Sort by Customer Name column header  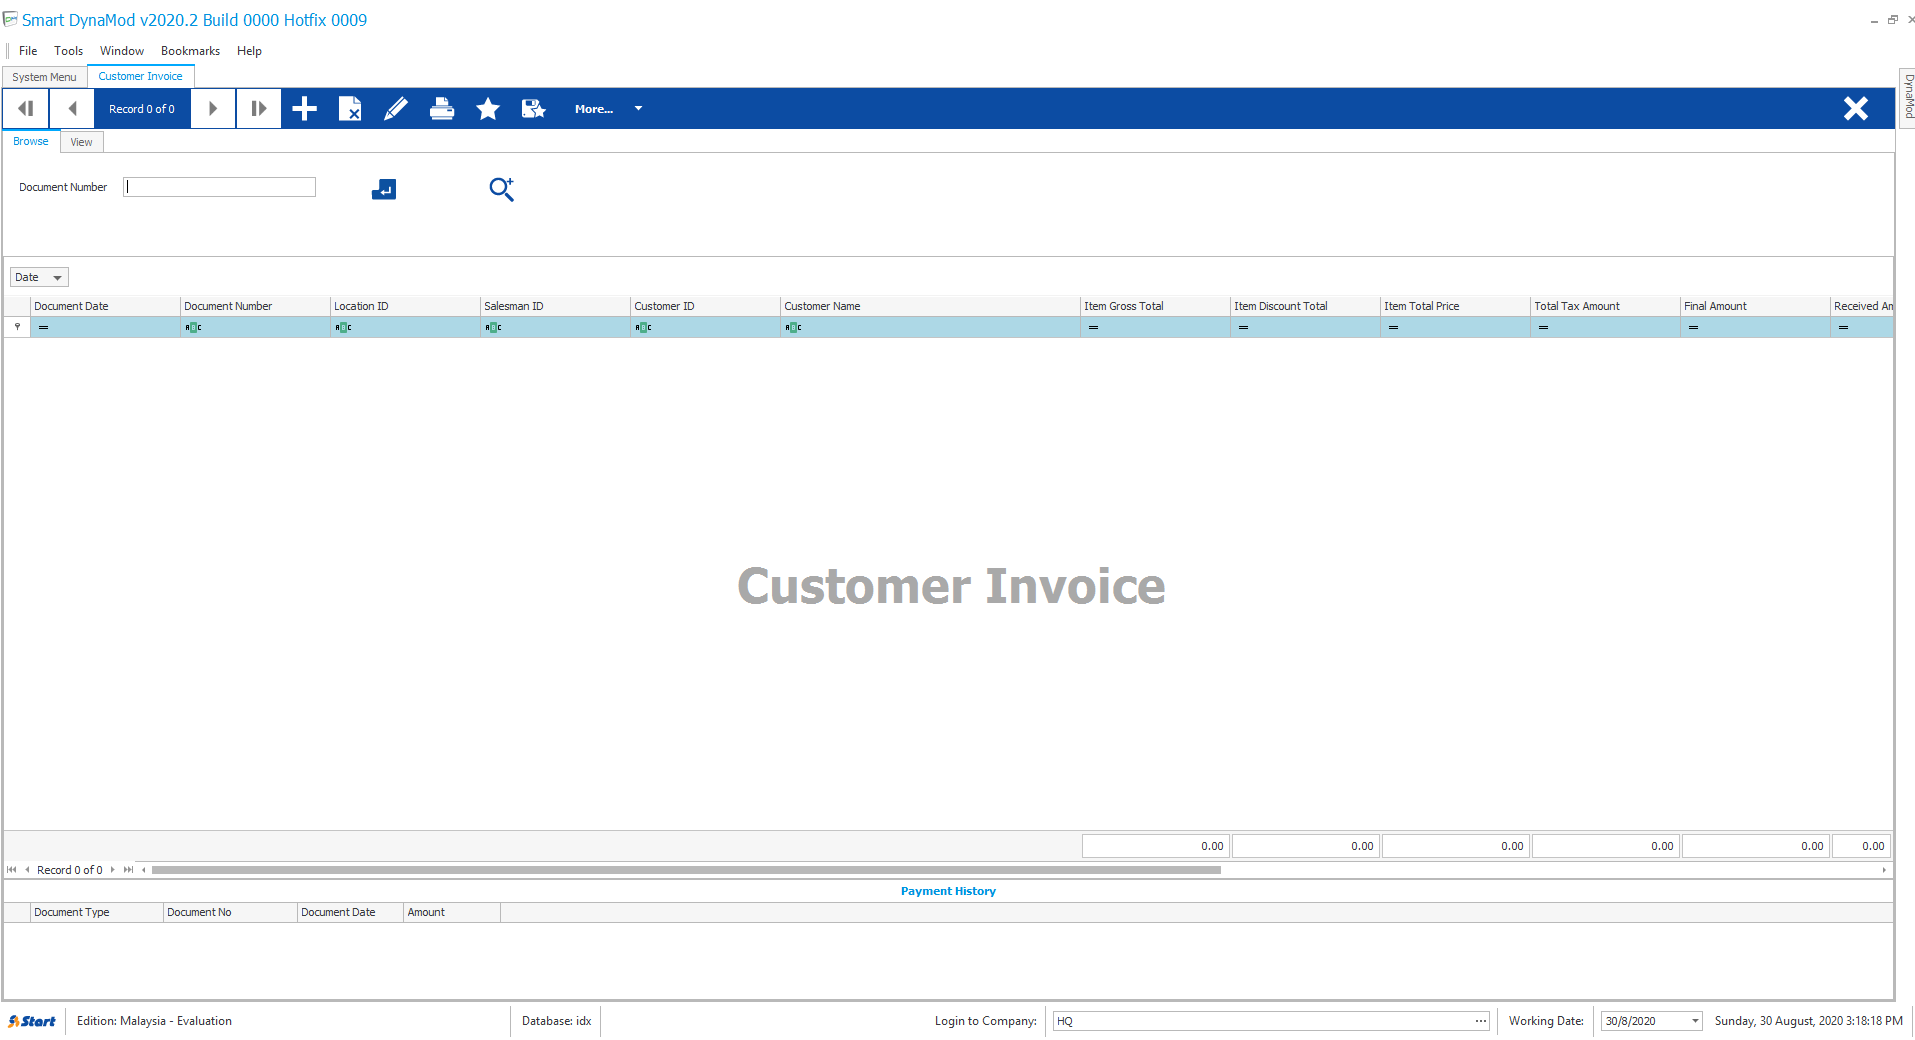tap(930, 306)
